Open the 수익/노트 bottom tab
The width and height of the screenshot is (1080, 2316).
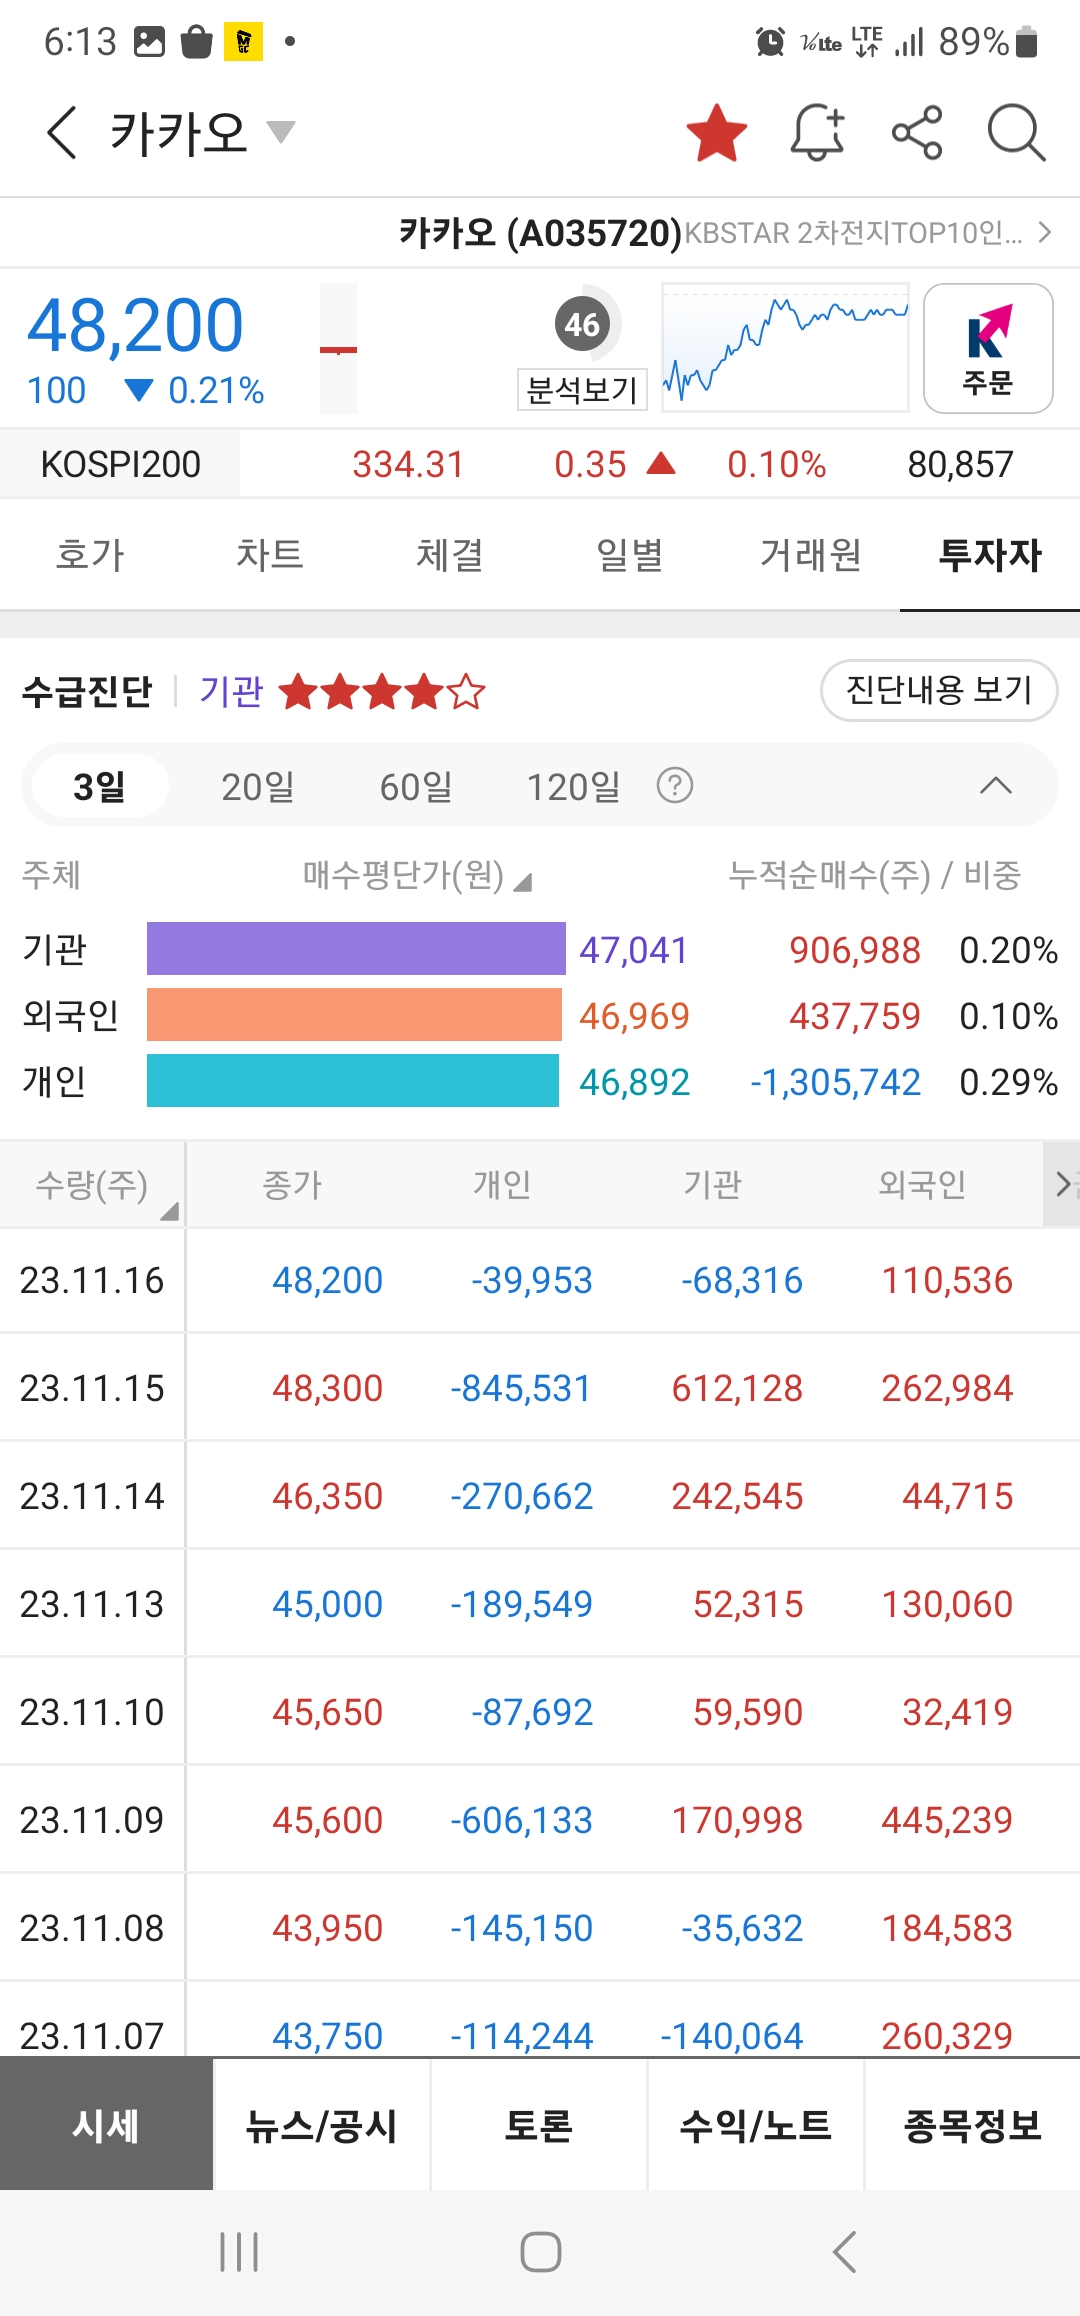coord(756,2125)
